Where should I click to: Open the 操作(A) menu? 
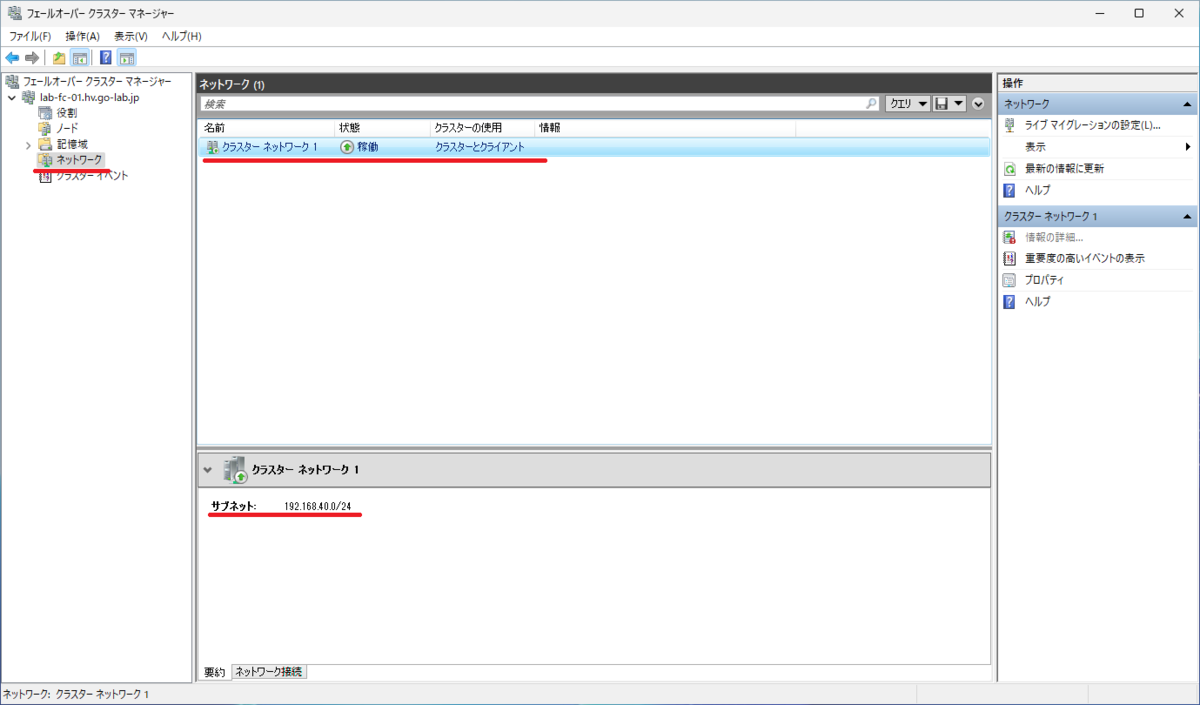coord(82,36)
